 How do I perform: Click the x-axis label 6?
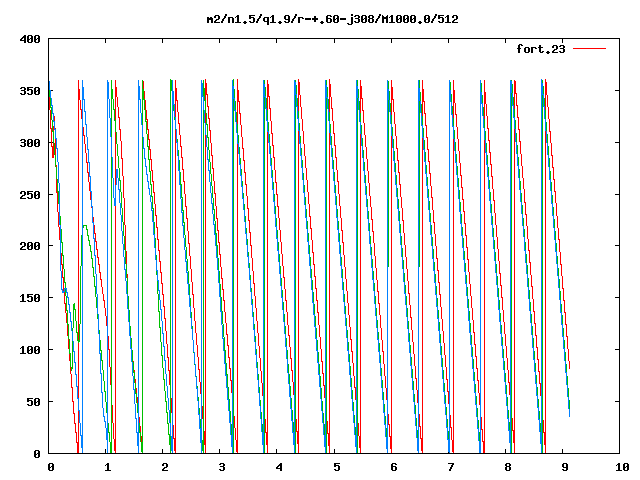point(393,467)
